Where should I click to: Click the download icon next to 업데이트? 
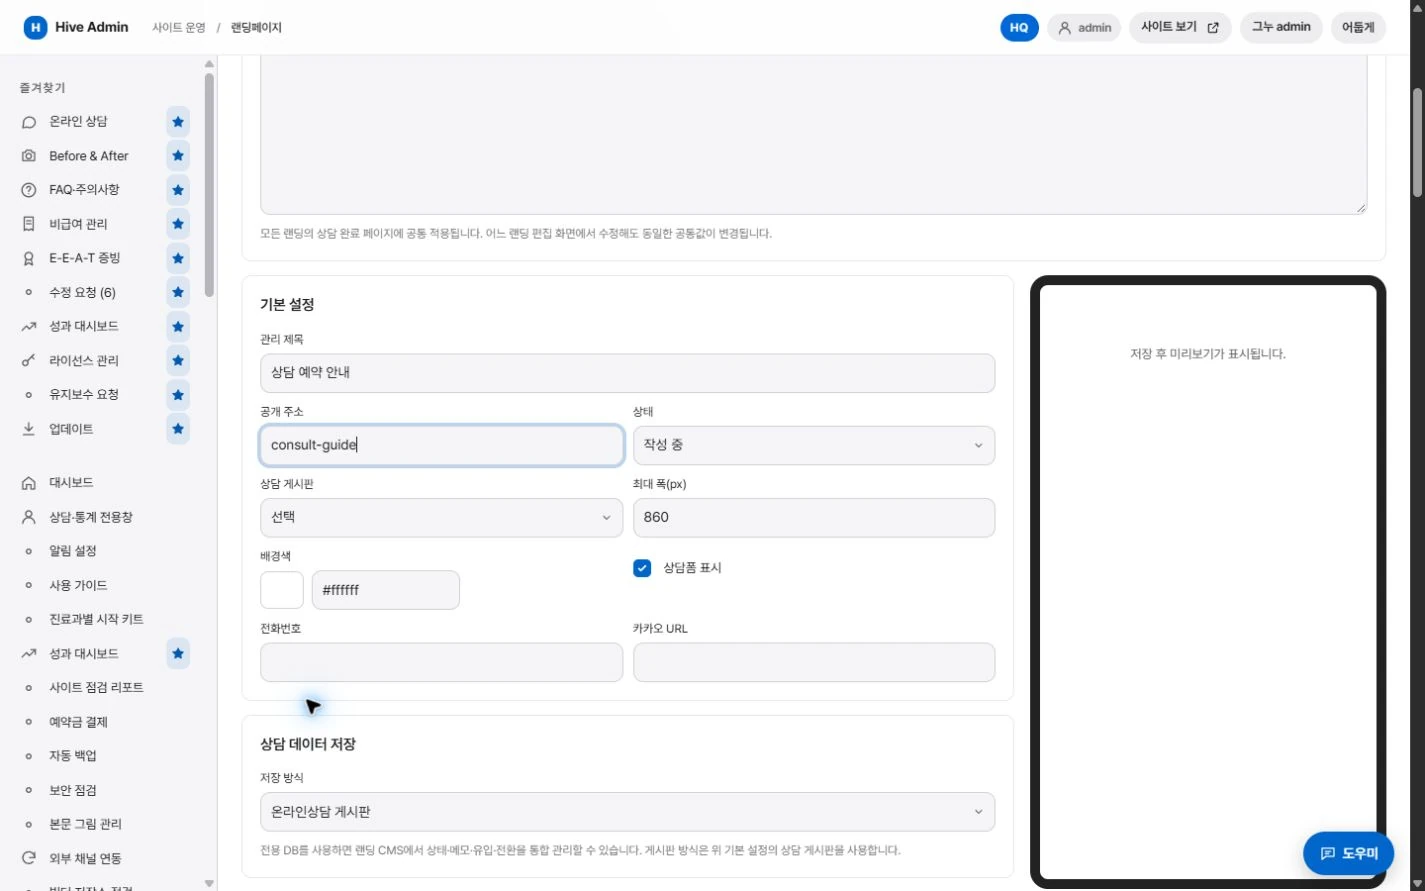(29, 429)
